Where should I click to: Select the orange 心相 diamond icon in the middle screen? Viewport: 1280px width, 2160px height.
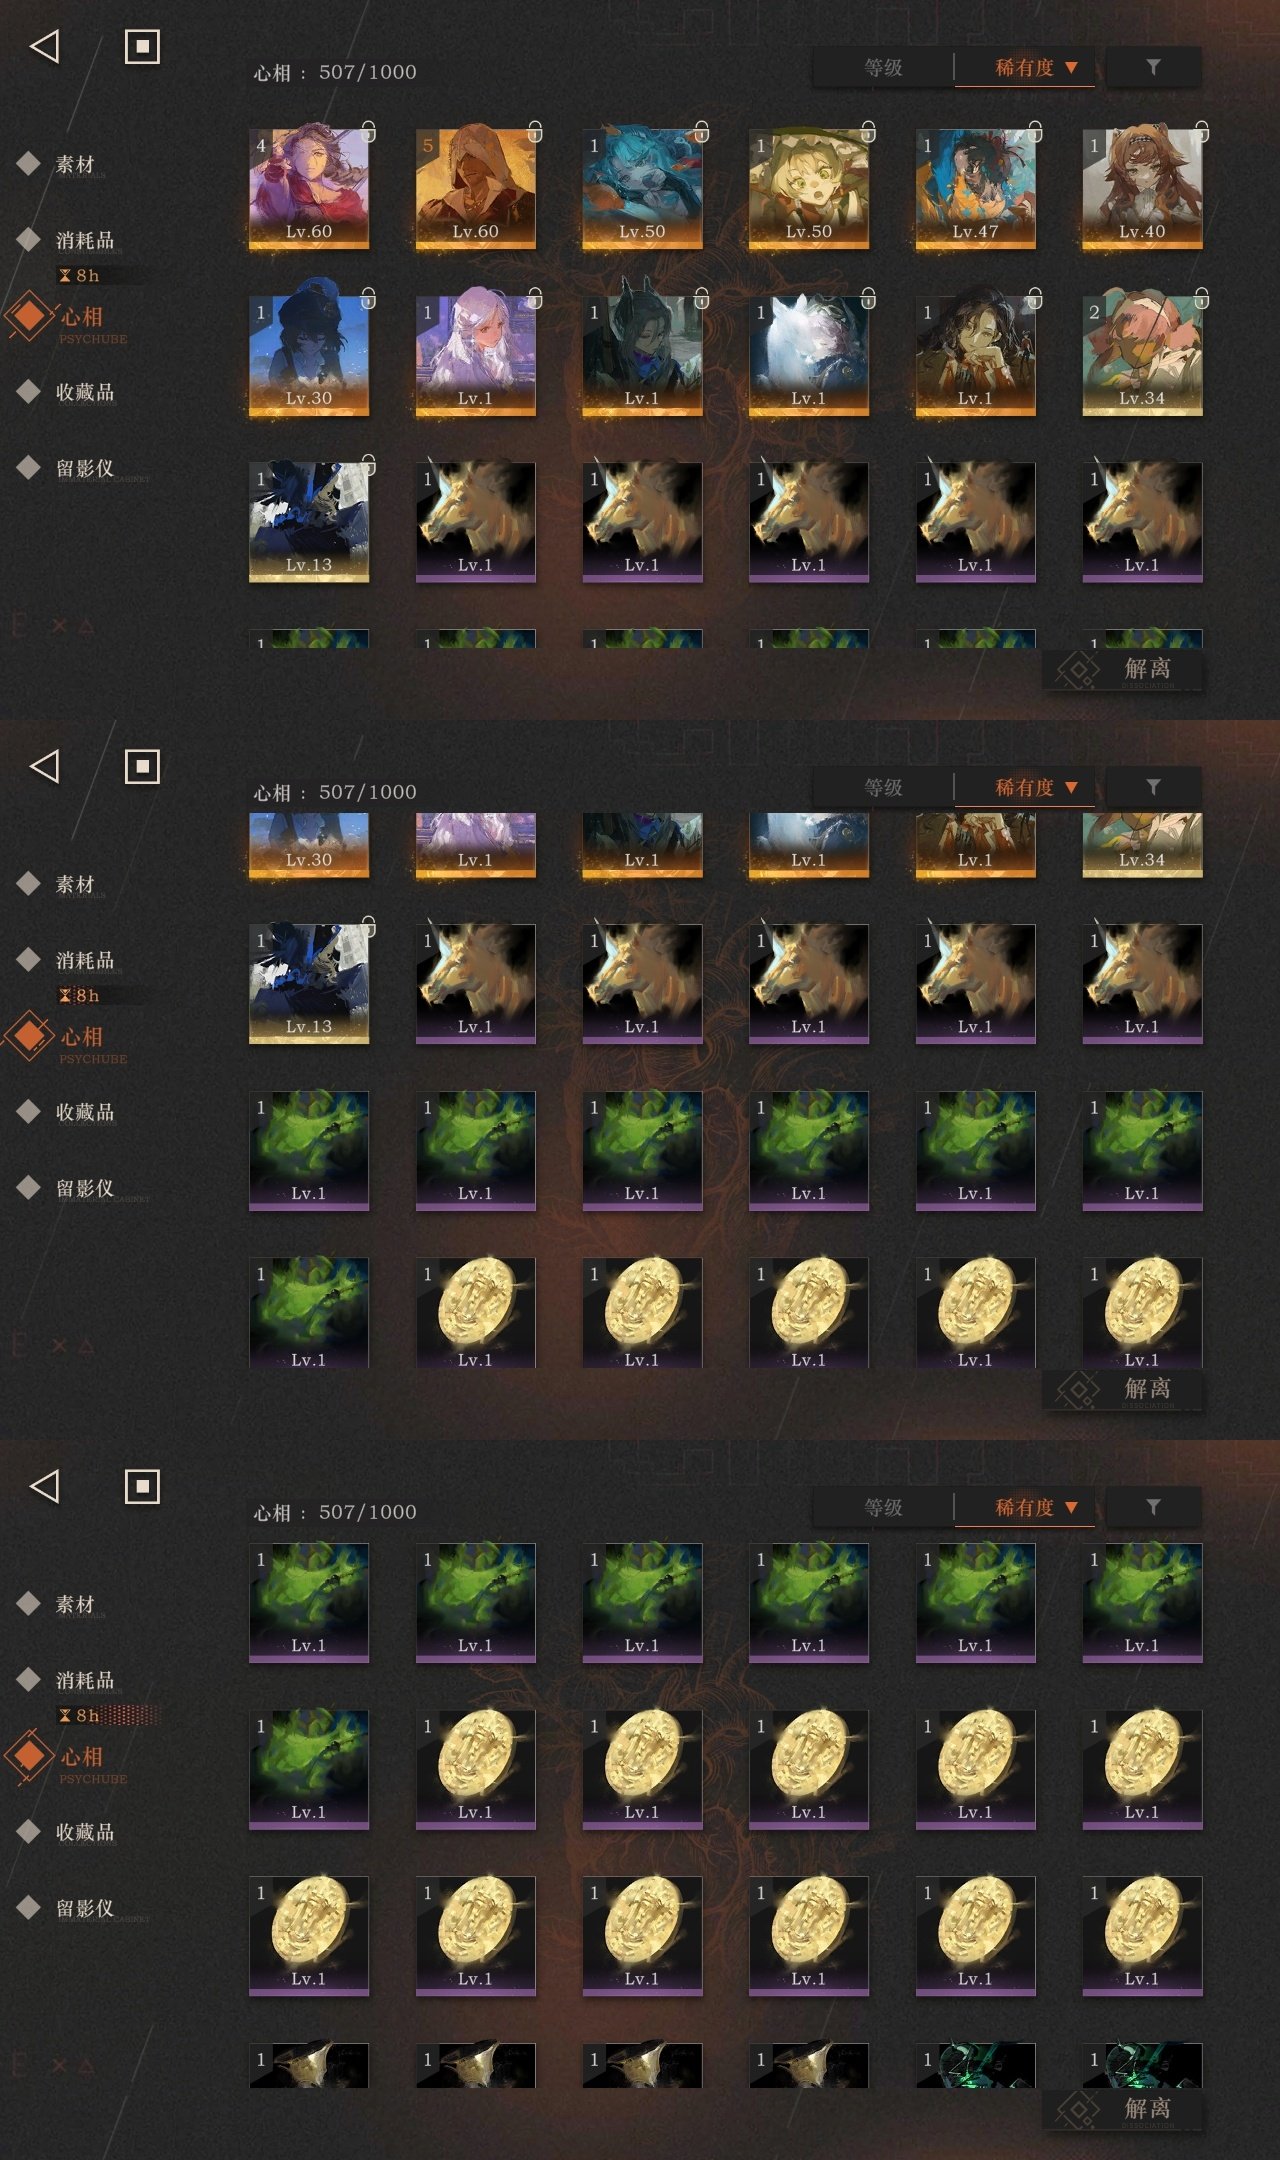coord(30,1035)
